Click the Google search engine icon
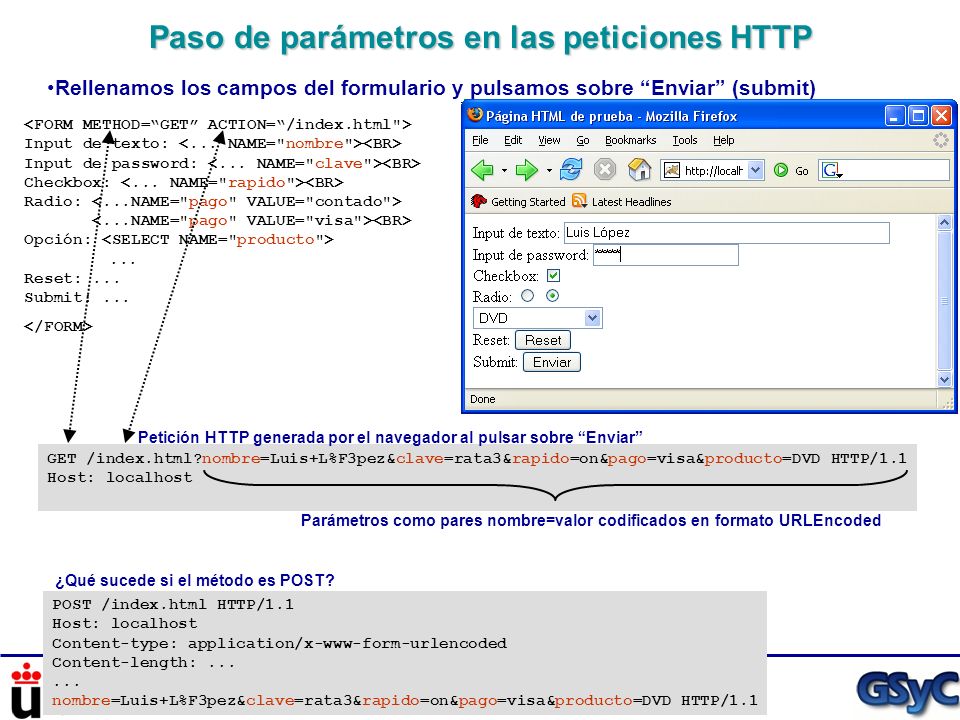Image resolution: width=960 pixels, height=720 pixels. (831, 170)
